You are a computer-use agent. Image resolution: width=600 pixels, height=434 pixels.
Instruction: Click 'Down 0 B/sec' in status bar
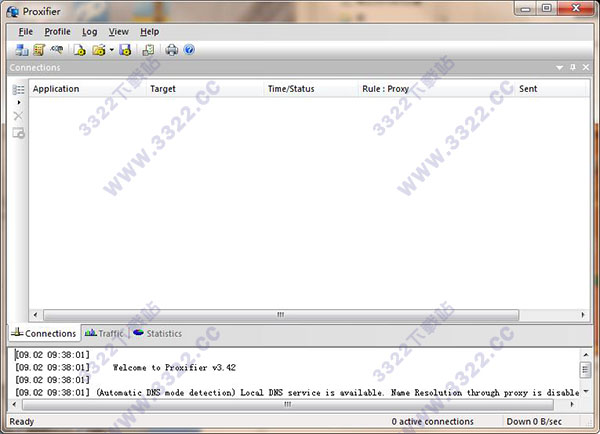tap(534, 421)
